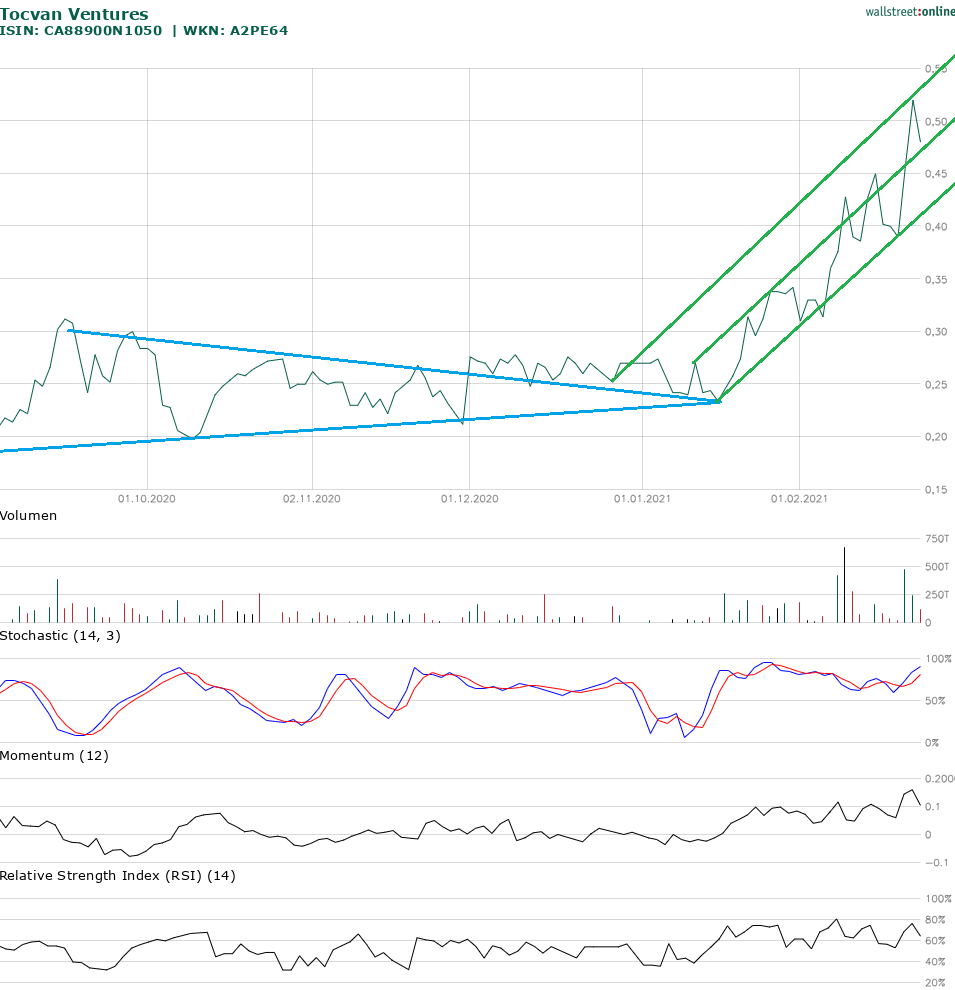Click the 01.02.2021 date axis label
The image size is (955, 990).
pyautogui.click(x=799, y=499)
